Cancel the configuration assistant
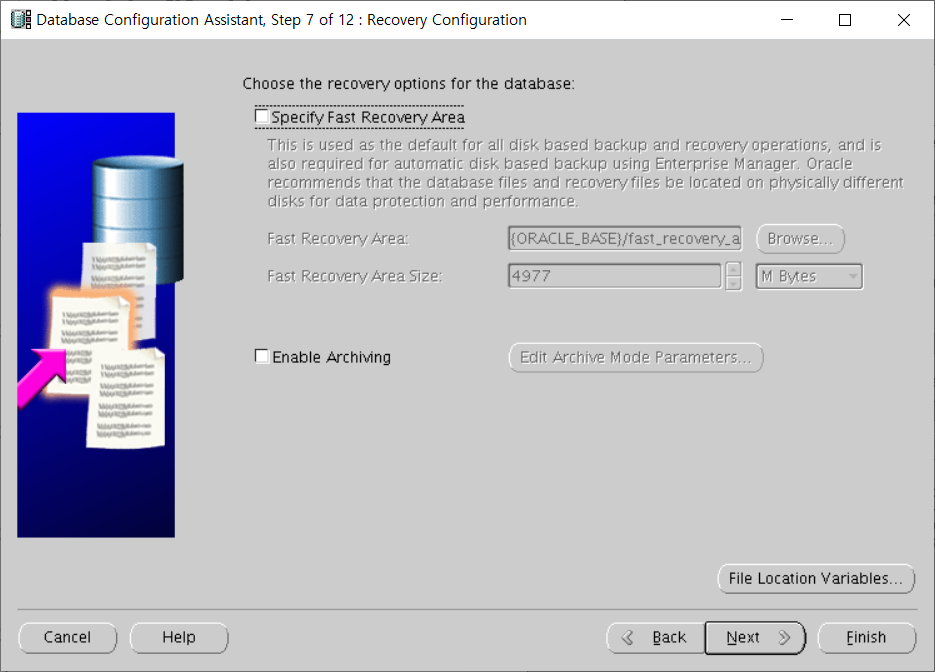The height and width of the screenshot is (672, 935). (67, 637)
